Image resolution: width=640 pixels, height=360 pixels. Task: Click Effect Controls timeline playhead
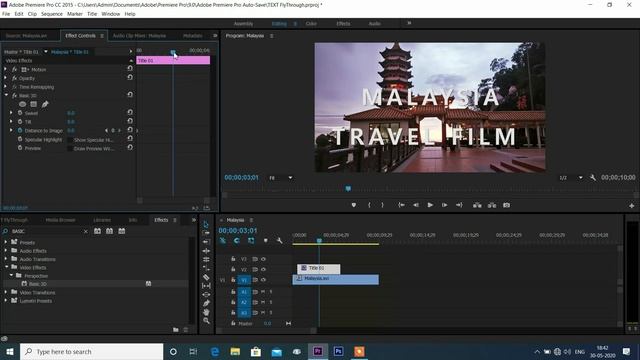pyautogui.click(x=173, y=52)
